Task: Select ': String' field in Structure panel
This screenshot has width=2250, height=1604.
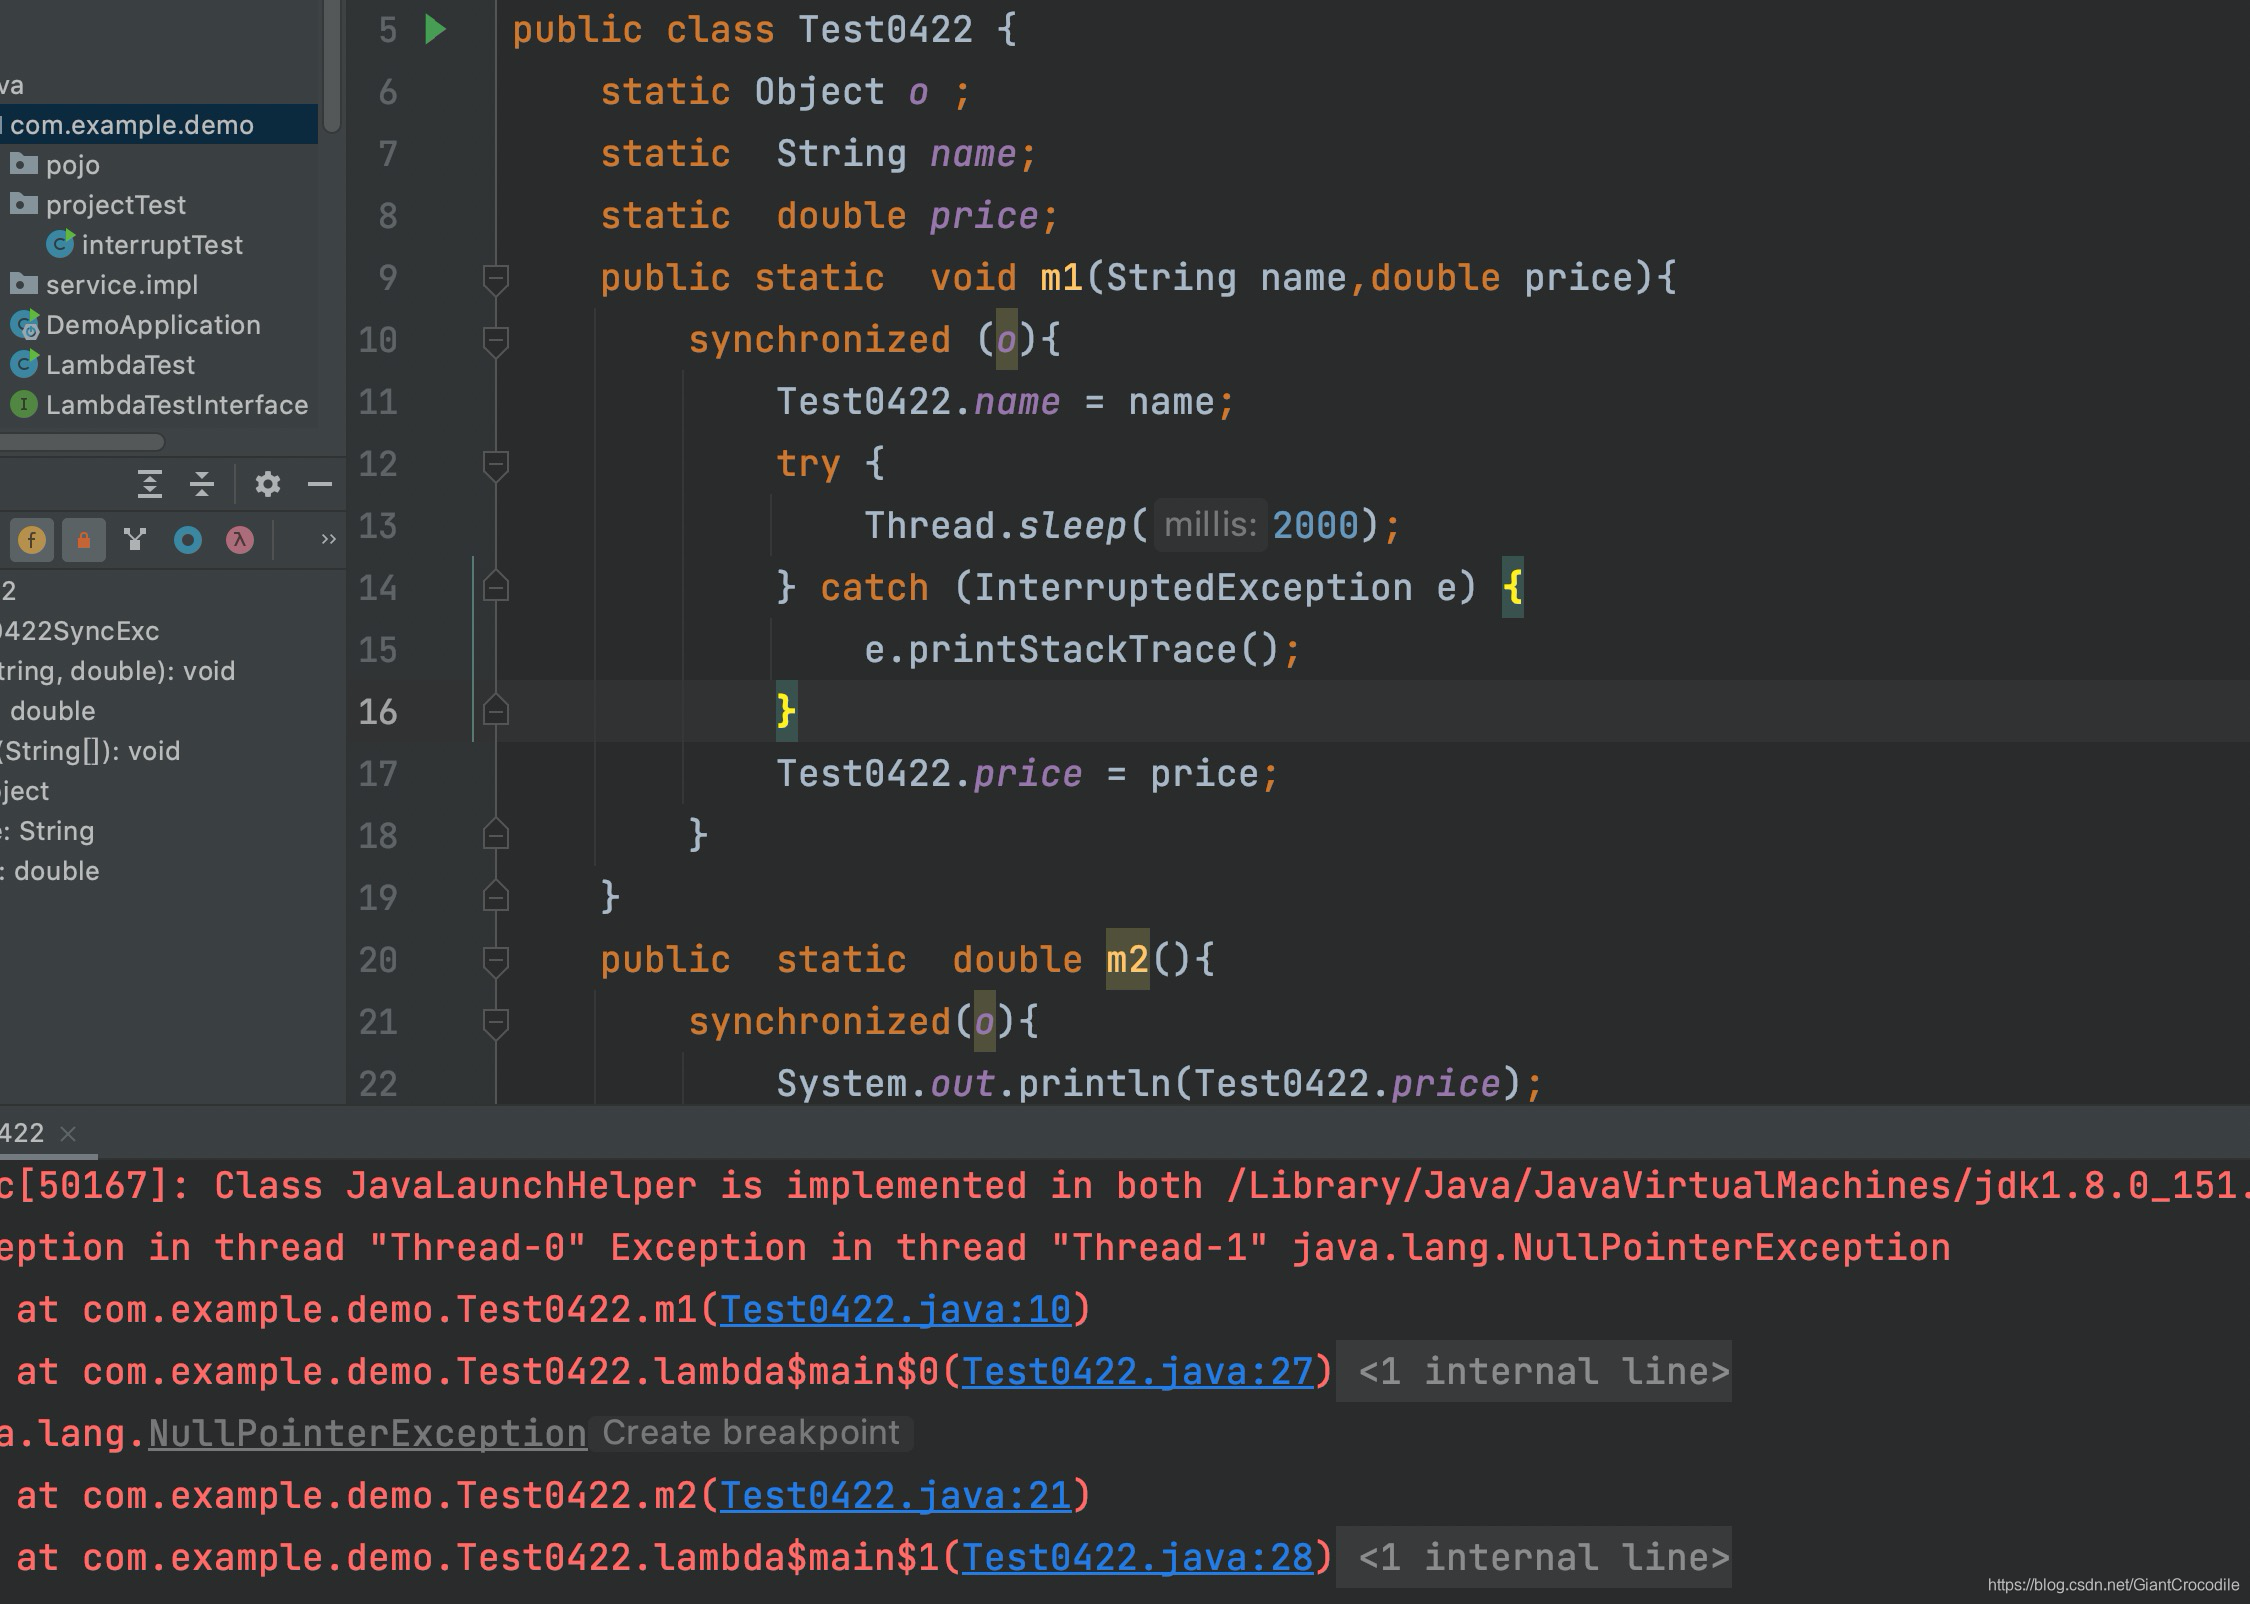Action: (48, 831)
